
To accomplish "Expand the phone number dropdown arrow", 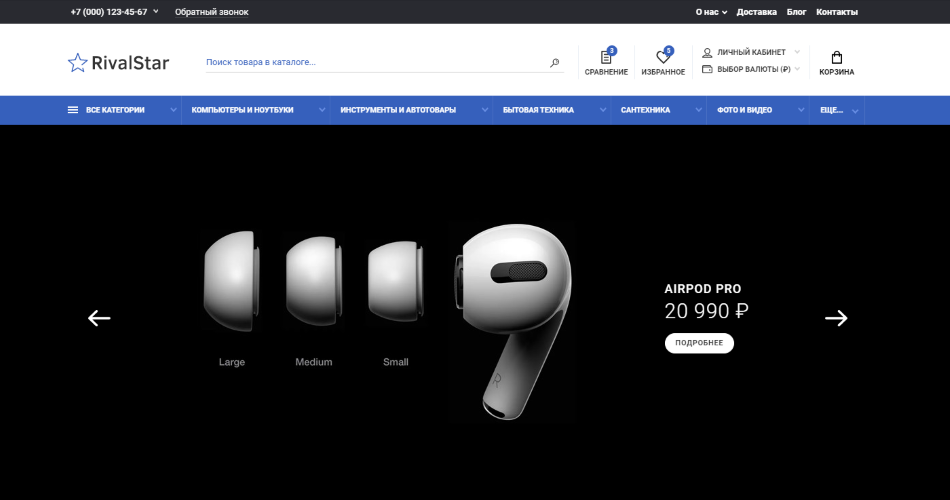I will tap(156, 11).
